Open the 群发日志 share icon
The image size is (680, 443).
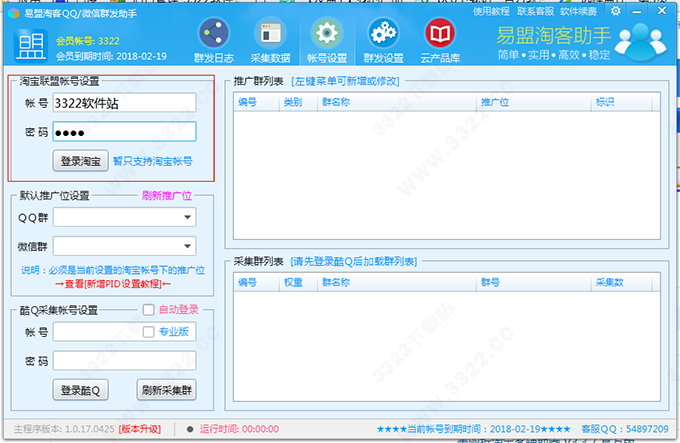click(213, 33)
